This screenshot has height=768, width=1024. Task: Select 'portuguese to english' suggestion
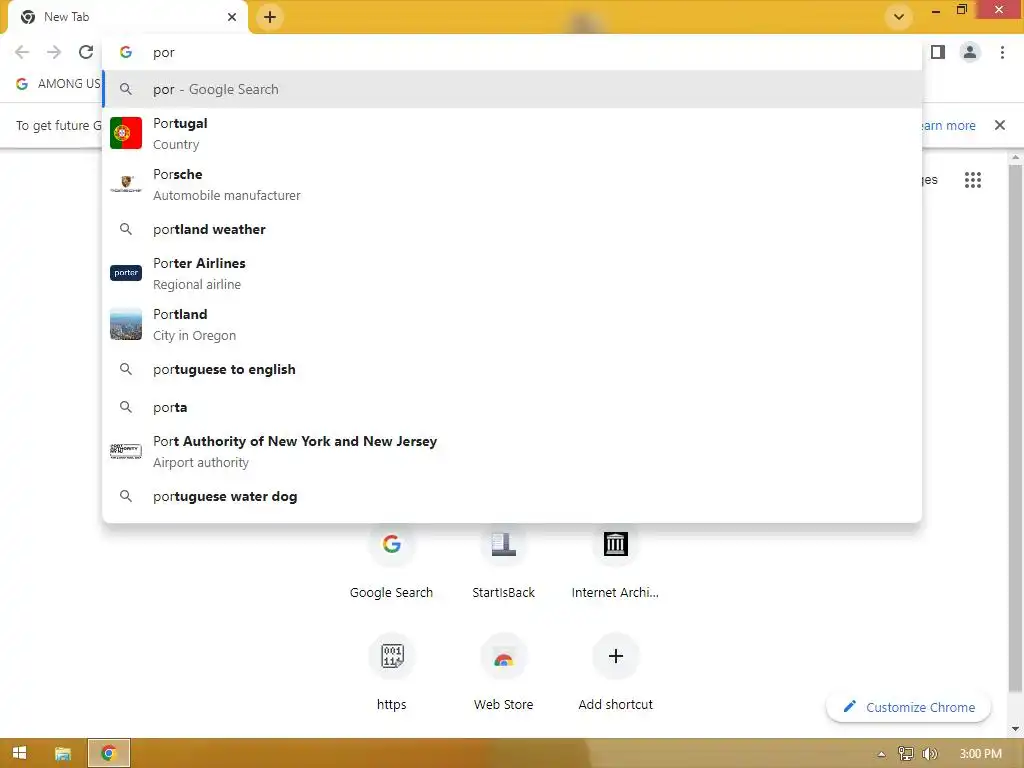pyautogui.click(x=512, y=370)
